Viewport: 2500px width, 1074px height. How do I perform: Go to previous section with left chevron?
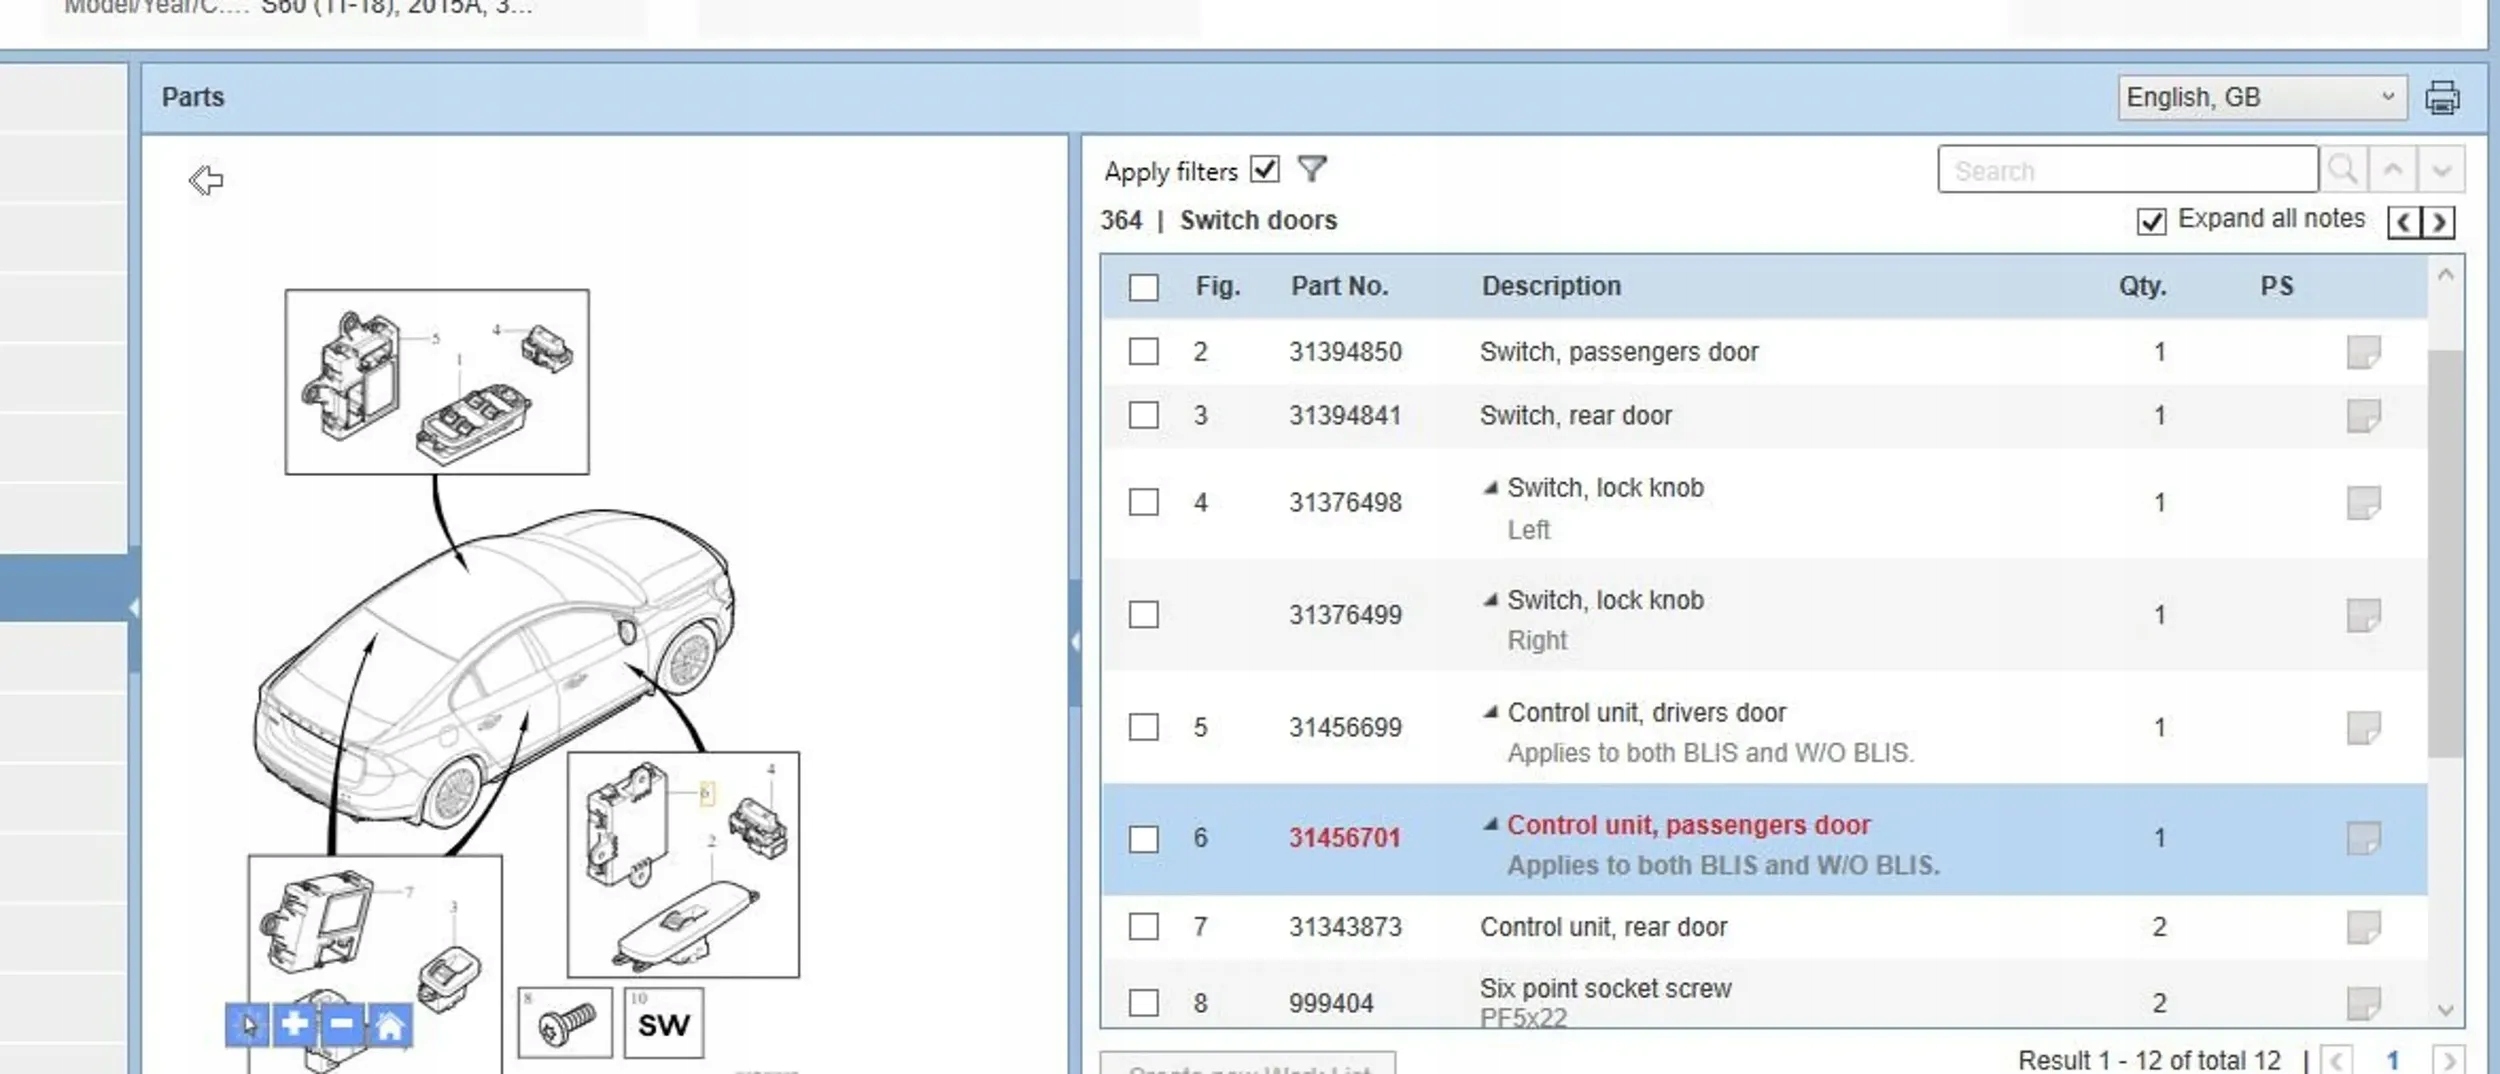2404,222
